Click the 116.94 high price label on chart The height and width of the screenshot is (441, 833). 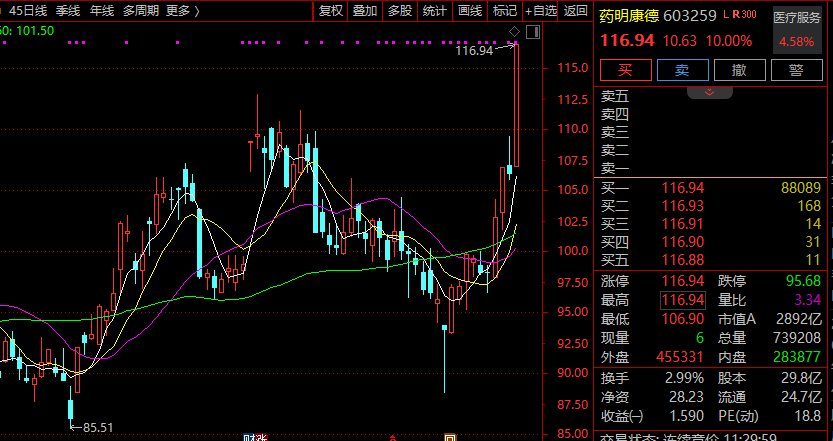pos(474,51)
